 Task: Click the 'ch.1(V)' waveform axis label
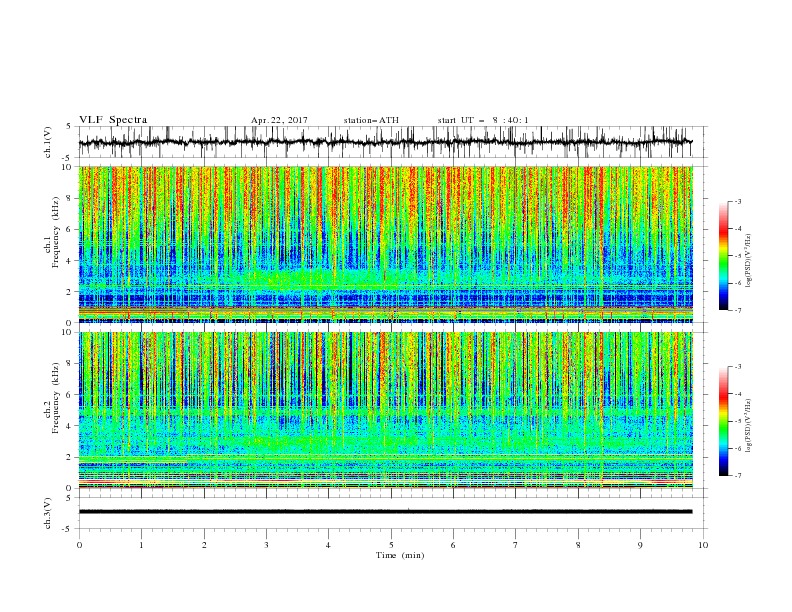[48, 142]
